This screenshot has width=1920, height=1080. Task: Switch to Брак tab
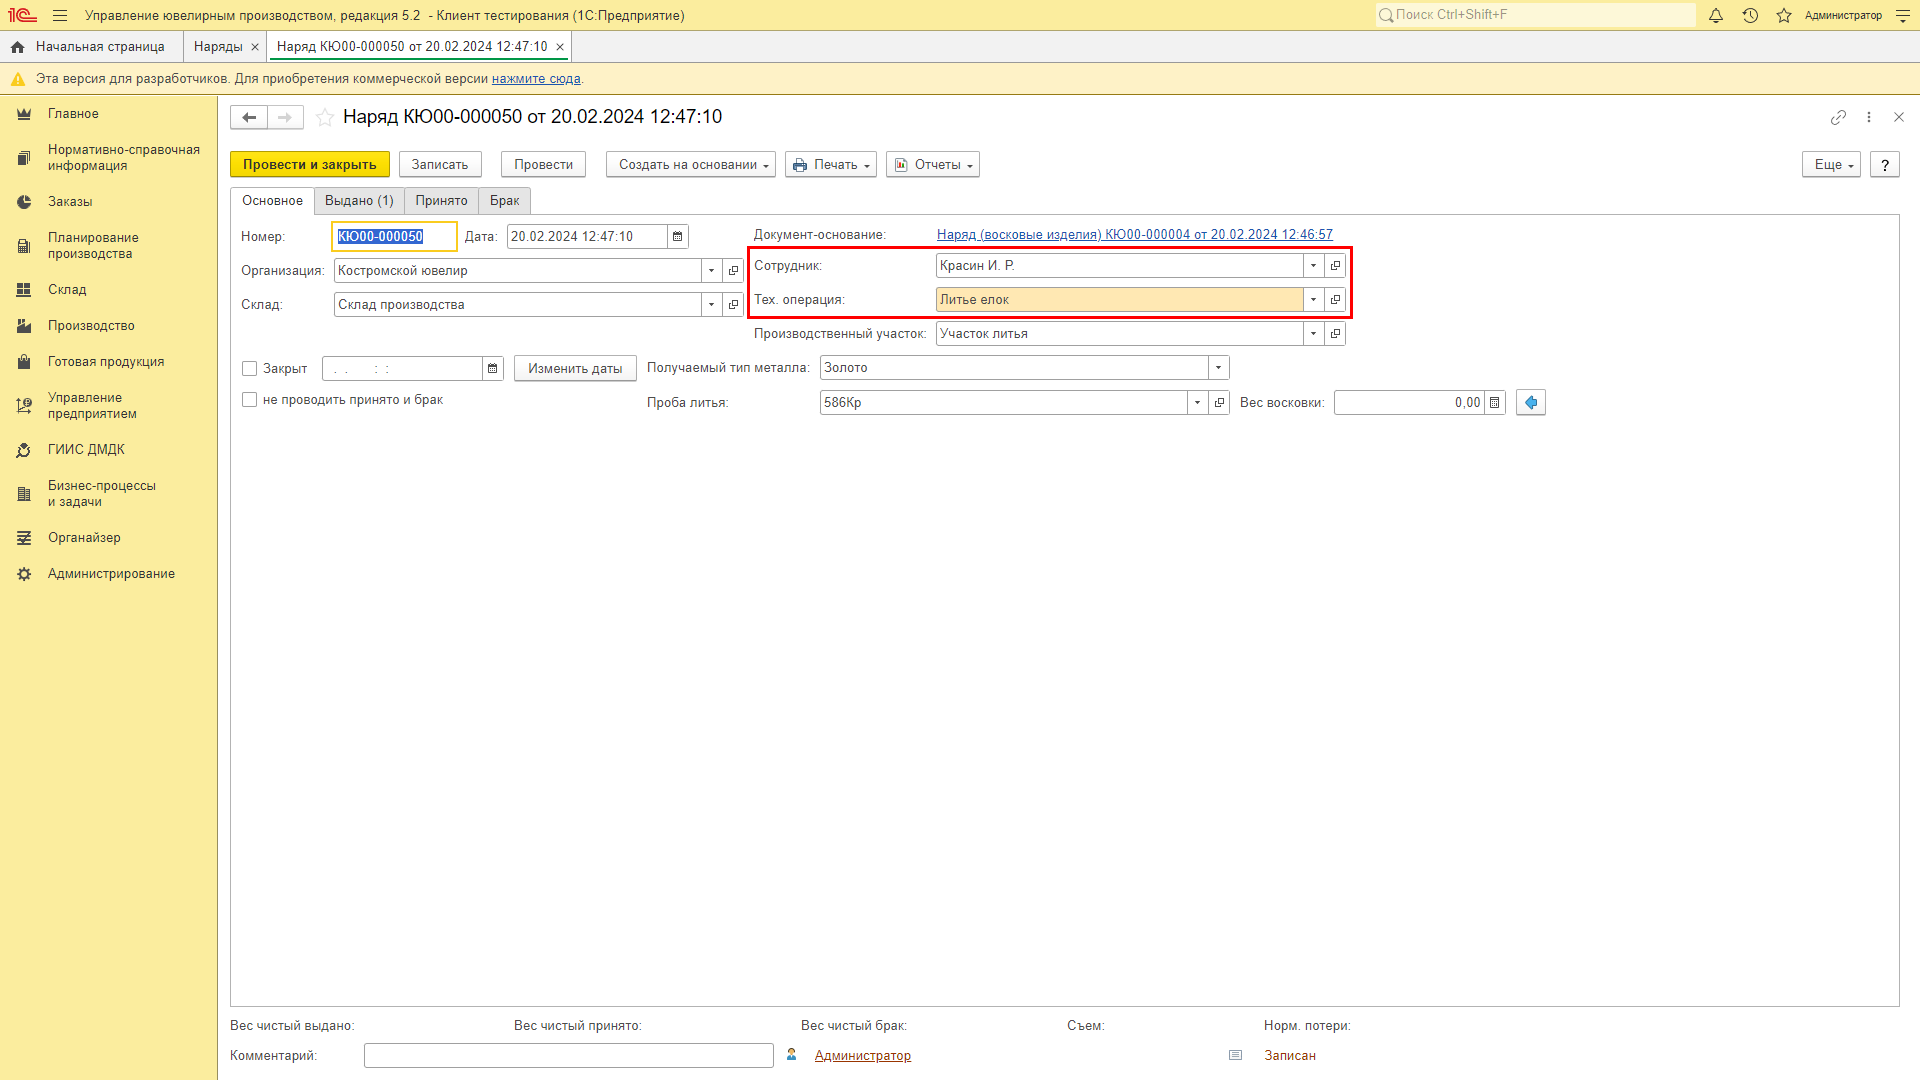(x=504, y=201)
